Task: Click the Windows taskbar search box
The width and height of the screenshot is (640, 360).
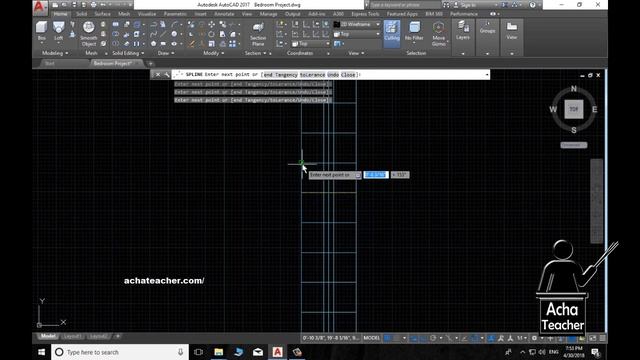Action: pyautogui.click(x=120, y=352)
